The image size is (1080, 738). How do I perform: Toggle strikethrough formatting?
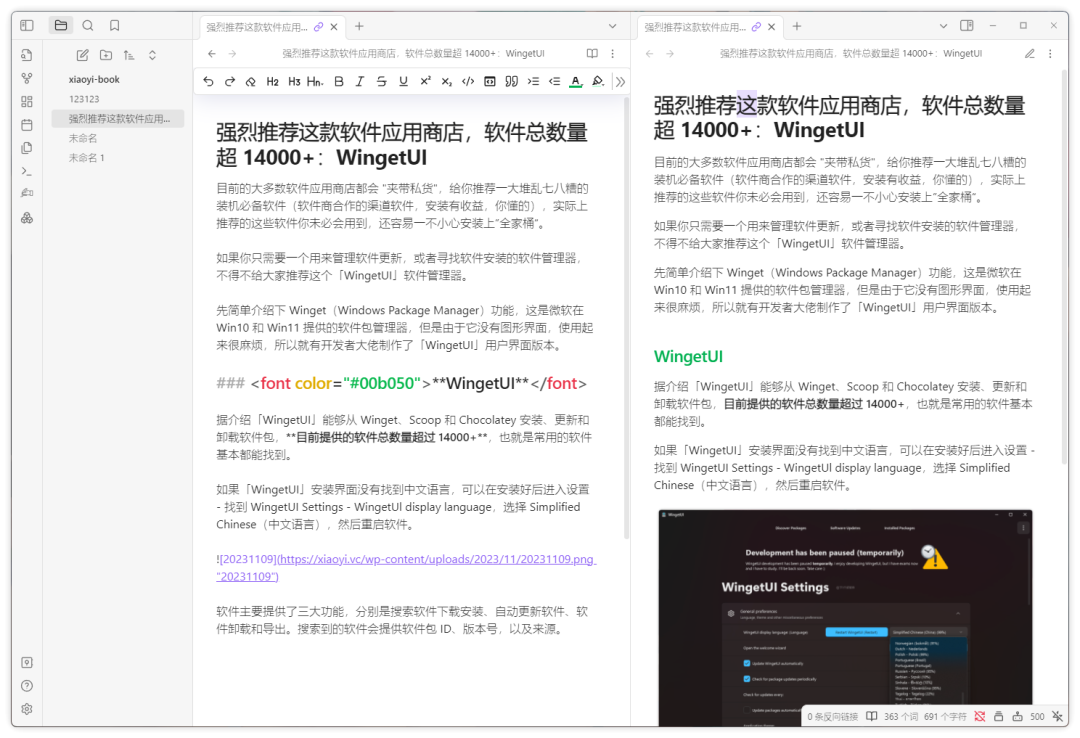pyautogui.click(x=381, y=81)
